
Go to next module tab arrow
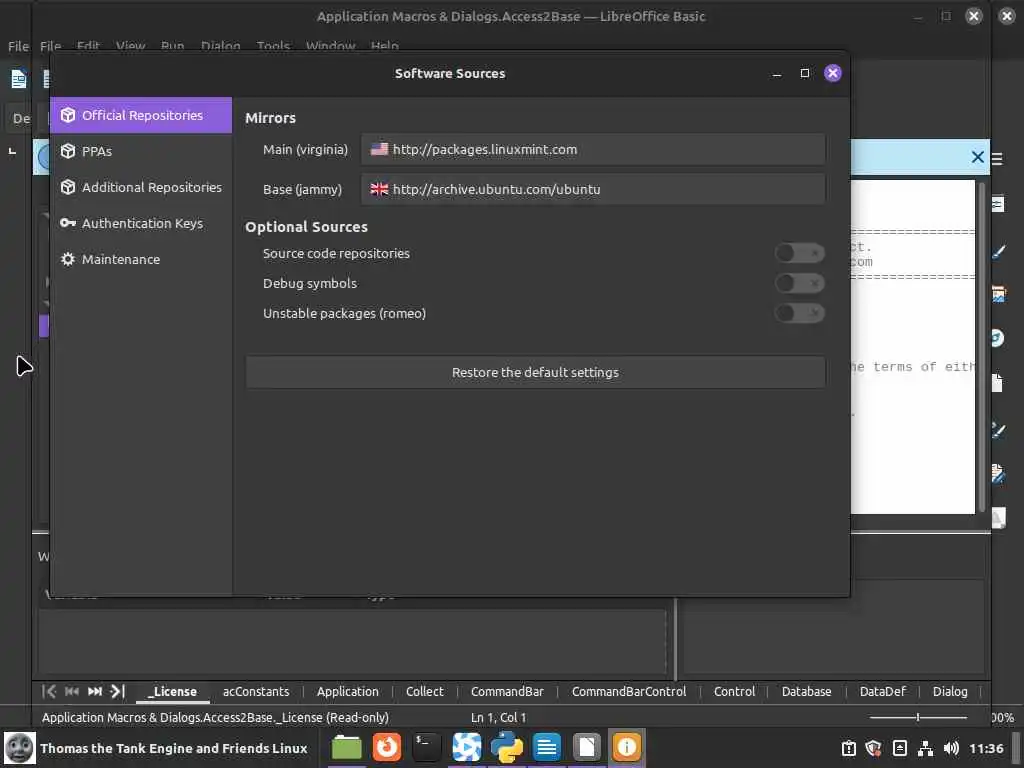pos(95,691)
